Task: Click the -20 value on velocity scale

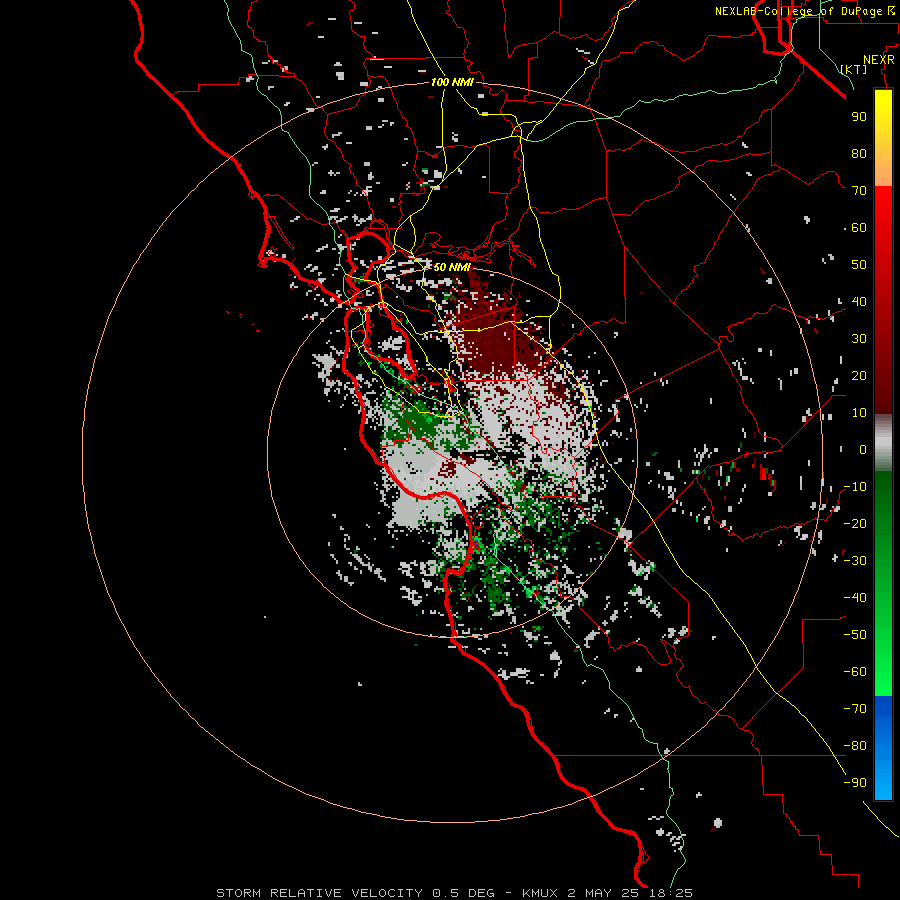Action: pos(855,524)
